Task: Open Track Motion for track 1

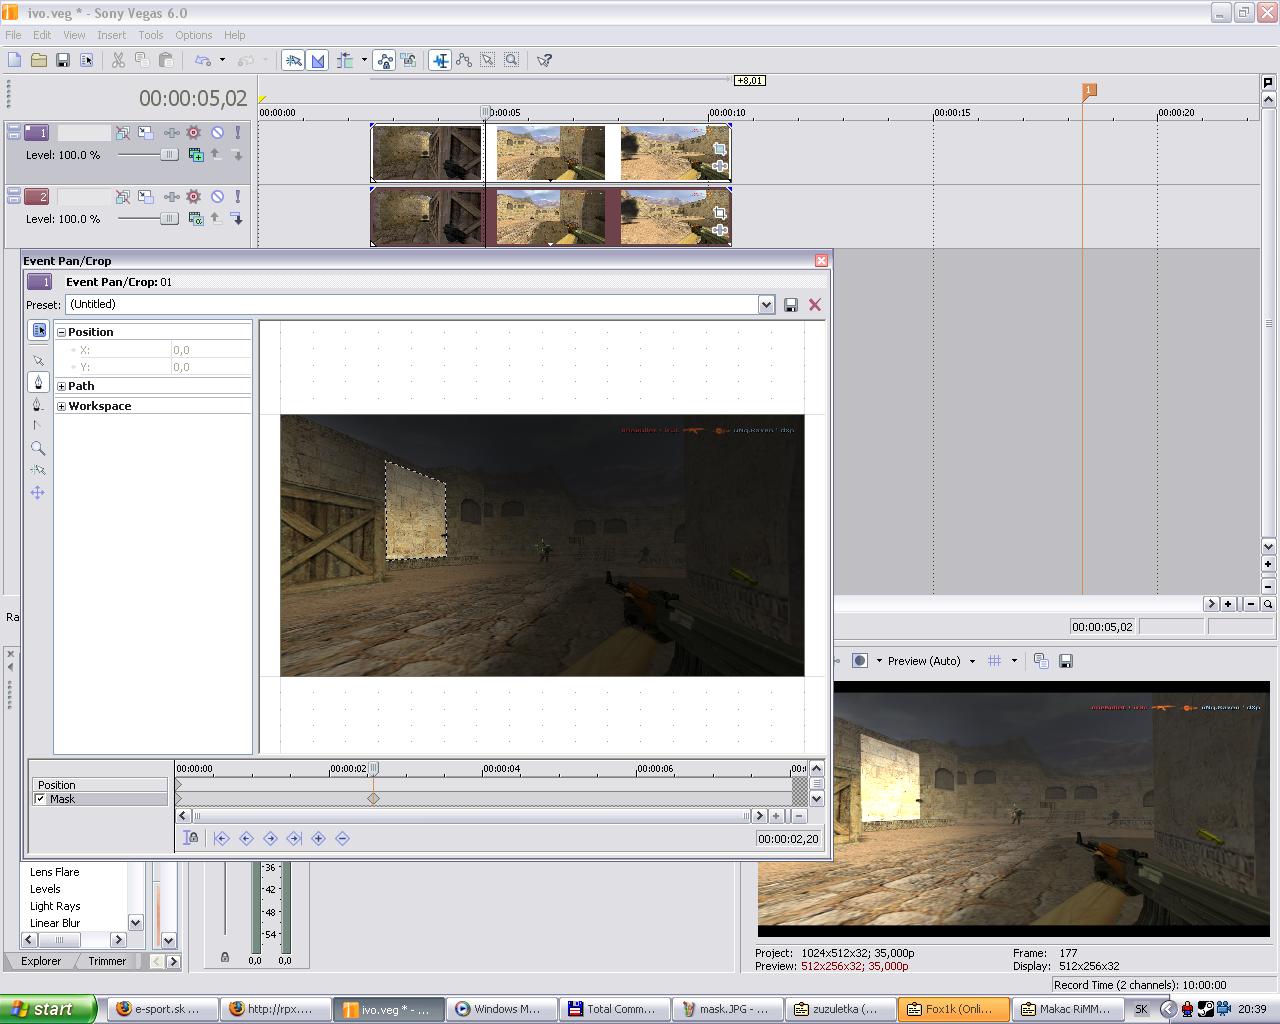Action: pyautogui.click(x=146, y=132)
